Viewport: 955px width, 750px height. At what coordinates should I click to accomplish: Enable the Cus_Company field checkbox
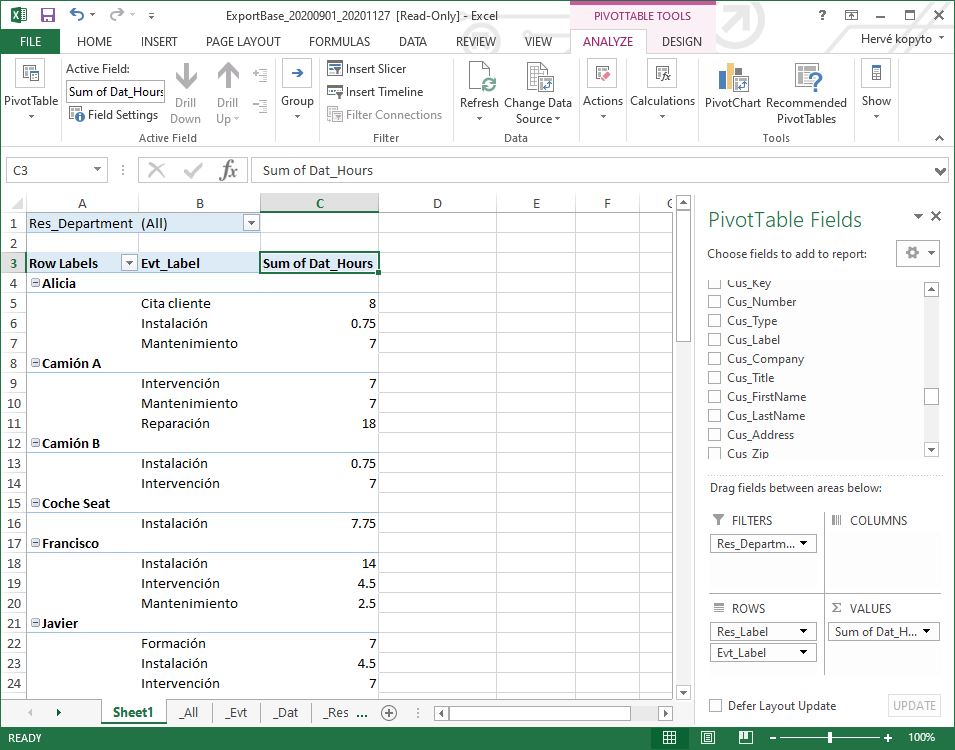point(714,358)
